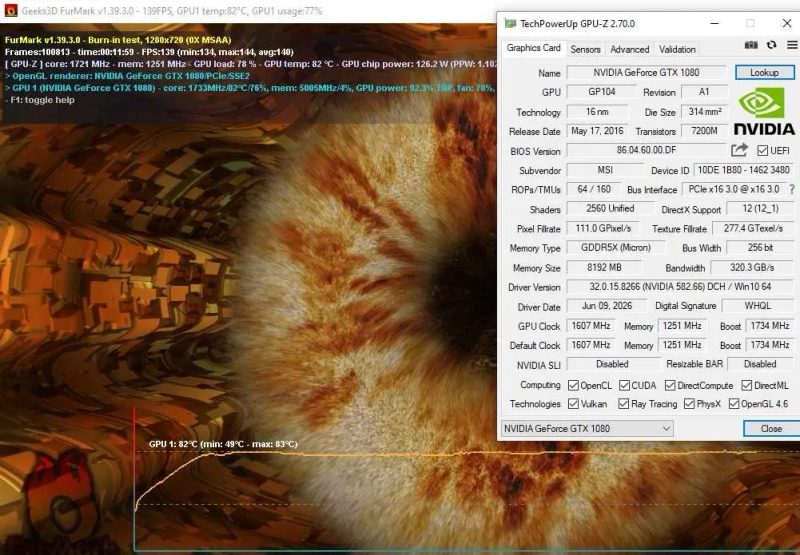Screen dimensions: 800x555
Task: Click the GPU-Z title bar app icon
Action: point(510,23)
